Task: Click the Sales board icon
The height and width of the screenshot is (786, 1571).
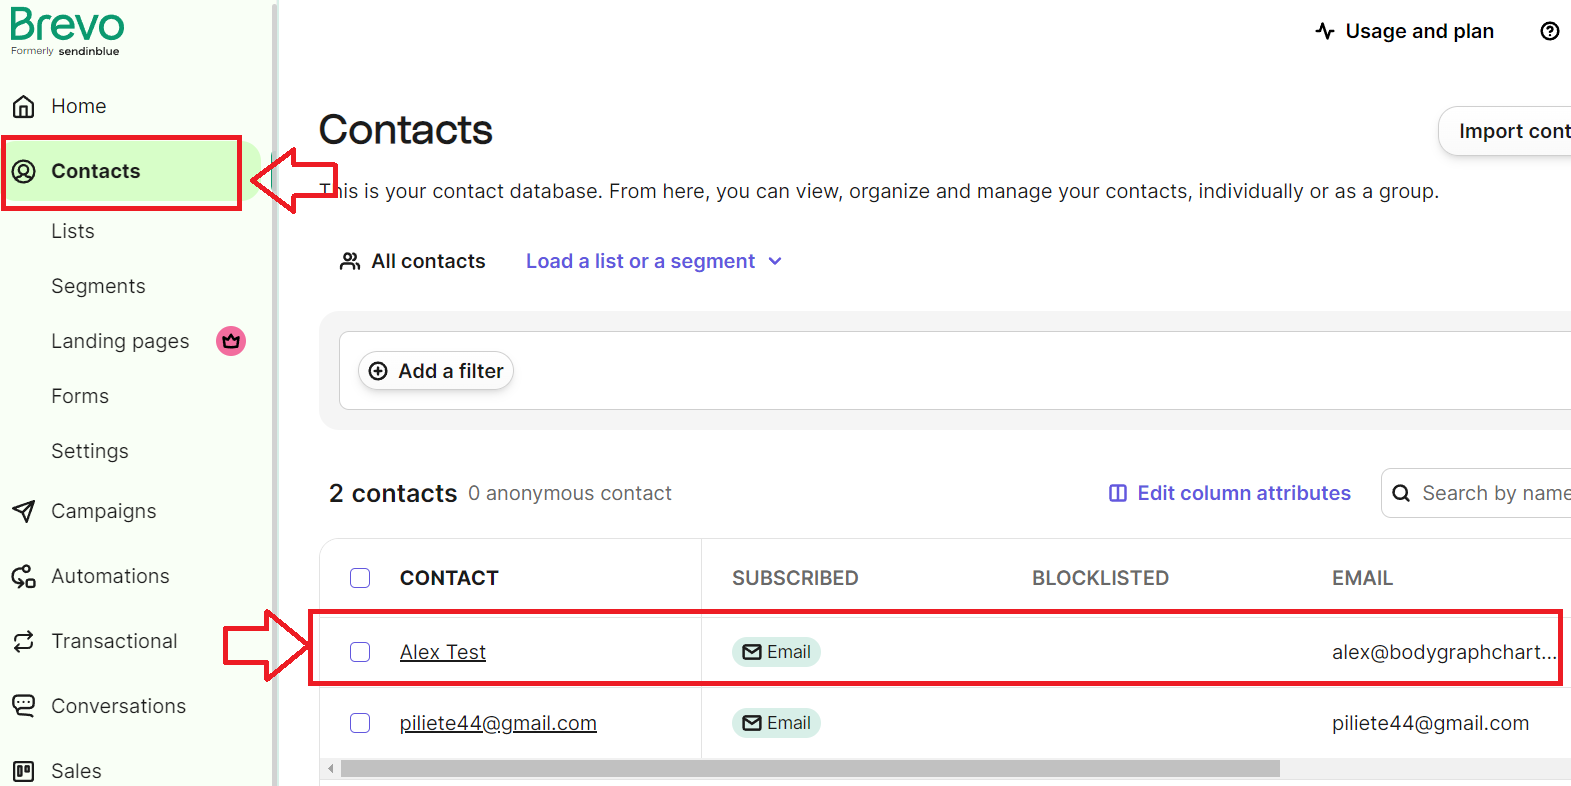Action: (24, 771)
